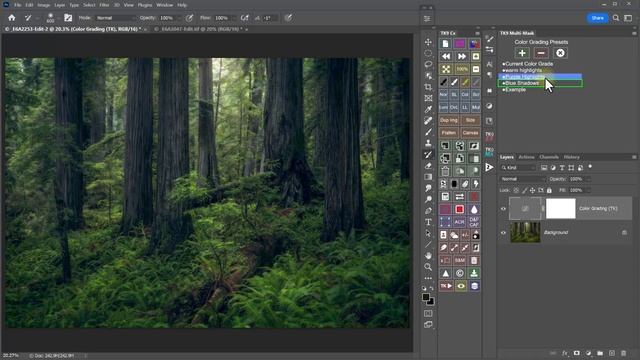Toggle lock transparent pixels in Layers
The width and height of the screenshot is (640, 360).
516,190
